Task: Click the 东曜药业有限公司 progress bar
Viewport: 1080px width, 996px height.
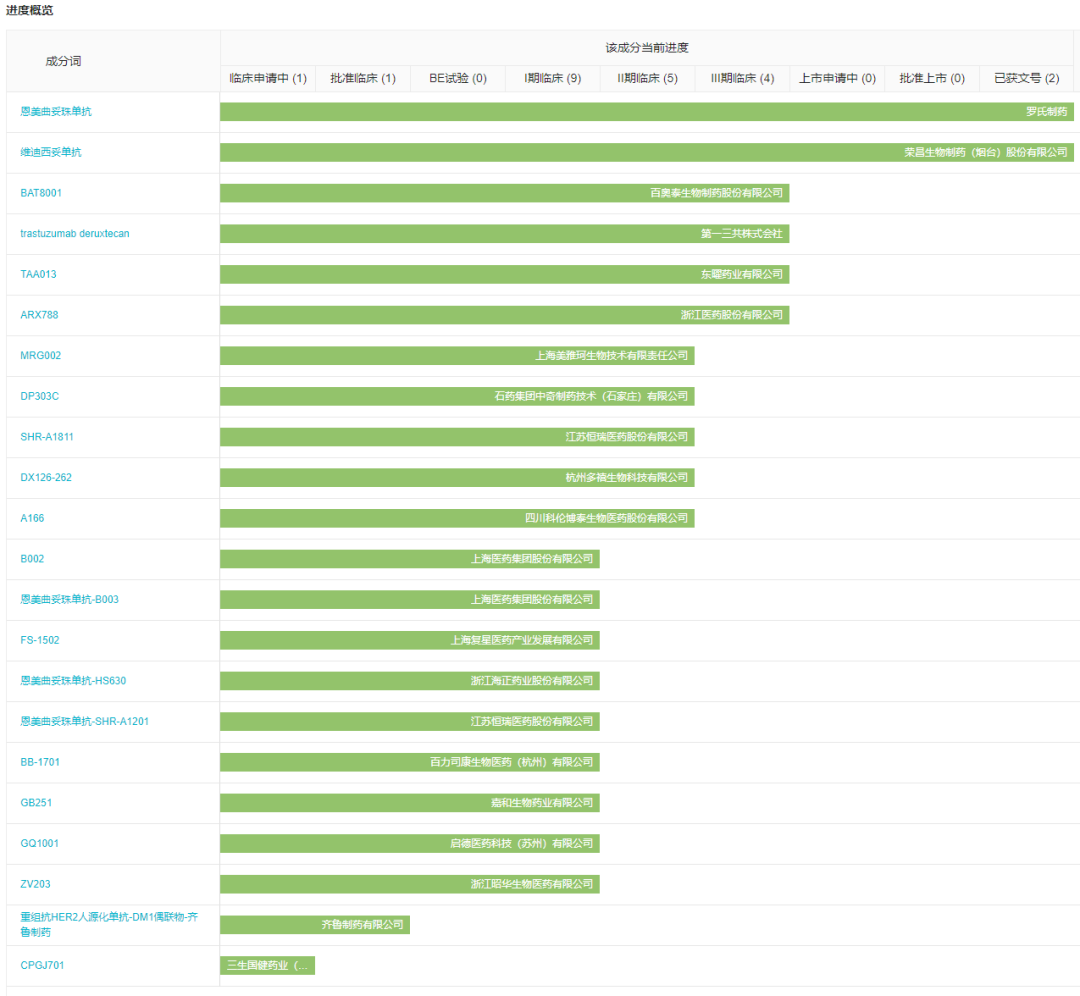Action: [505, 274]
